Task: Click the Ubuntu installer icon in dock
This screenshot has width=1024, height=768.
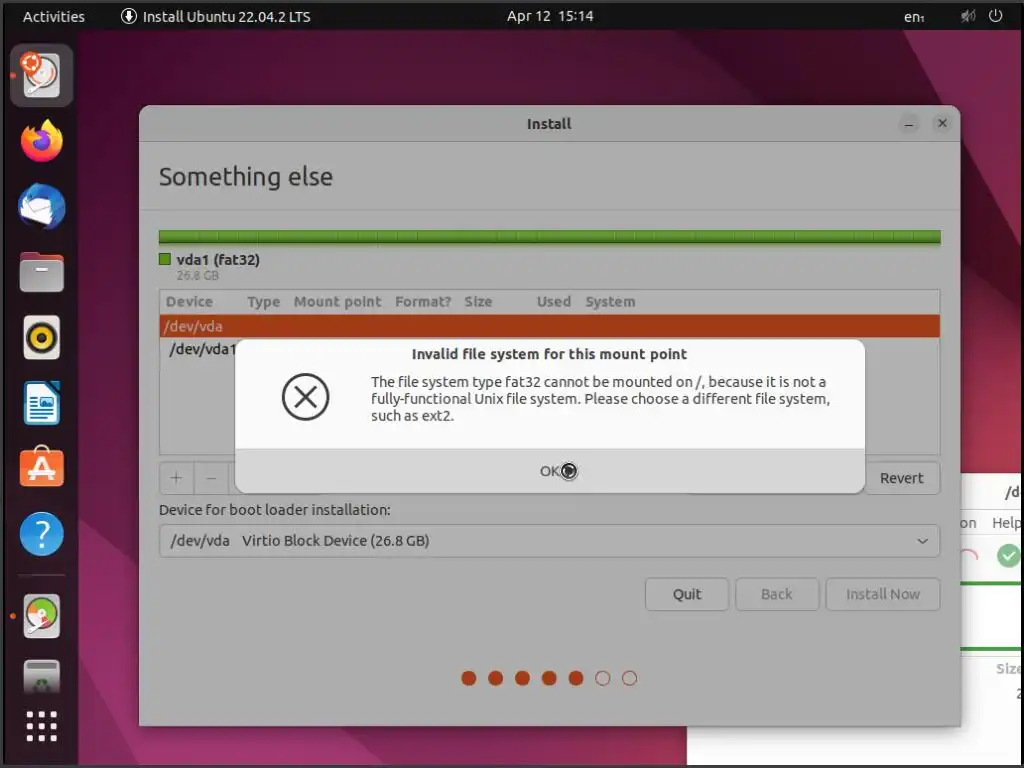Action: [42, 75]
